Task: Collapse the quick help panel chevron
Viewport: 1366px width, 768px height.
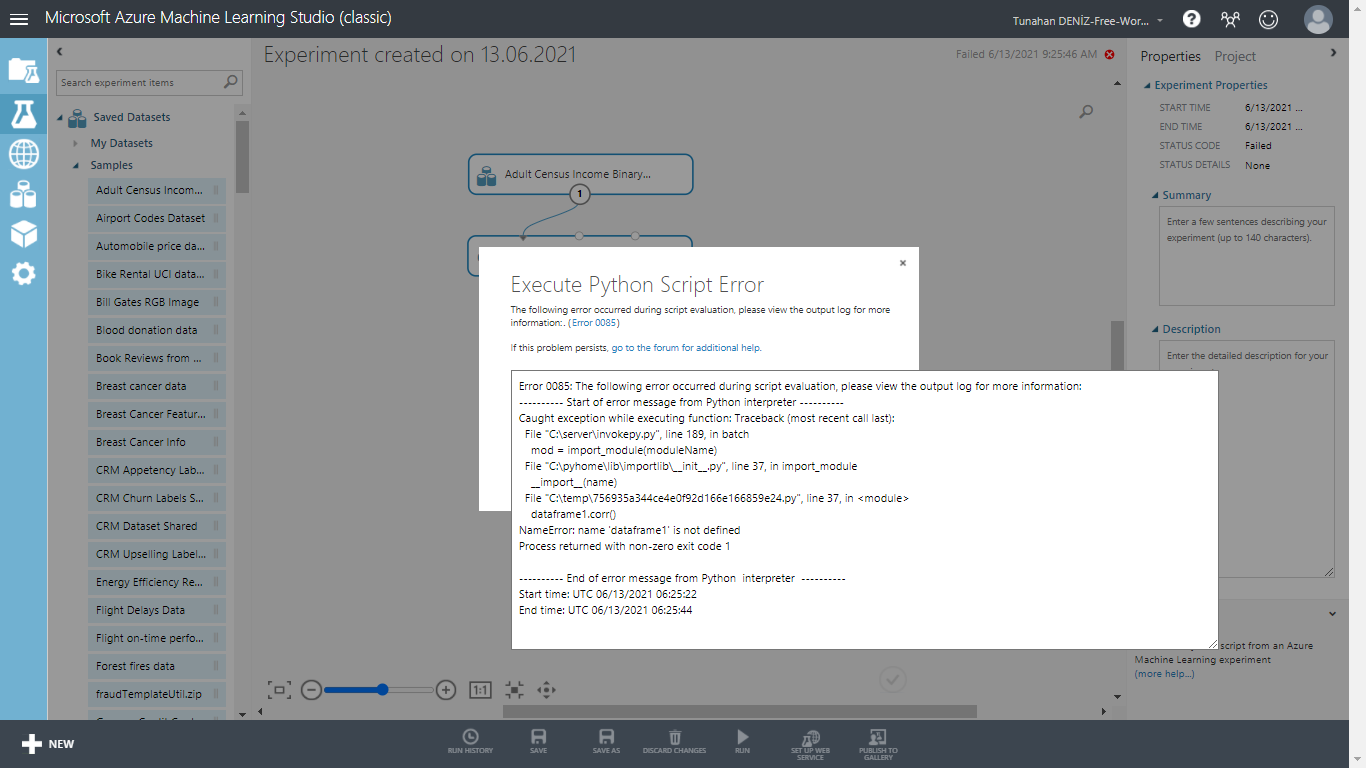Action: pos(1332,613)
